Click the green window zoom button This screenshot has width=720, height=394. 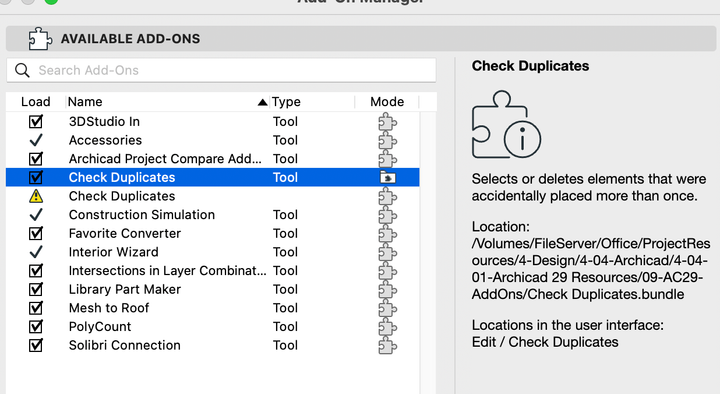click(x=51, y=1)
